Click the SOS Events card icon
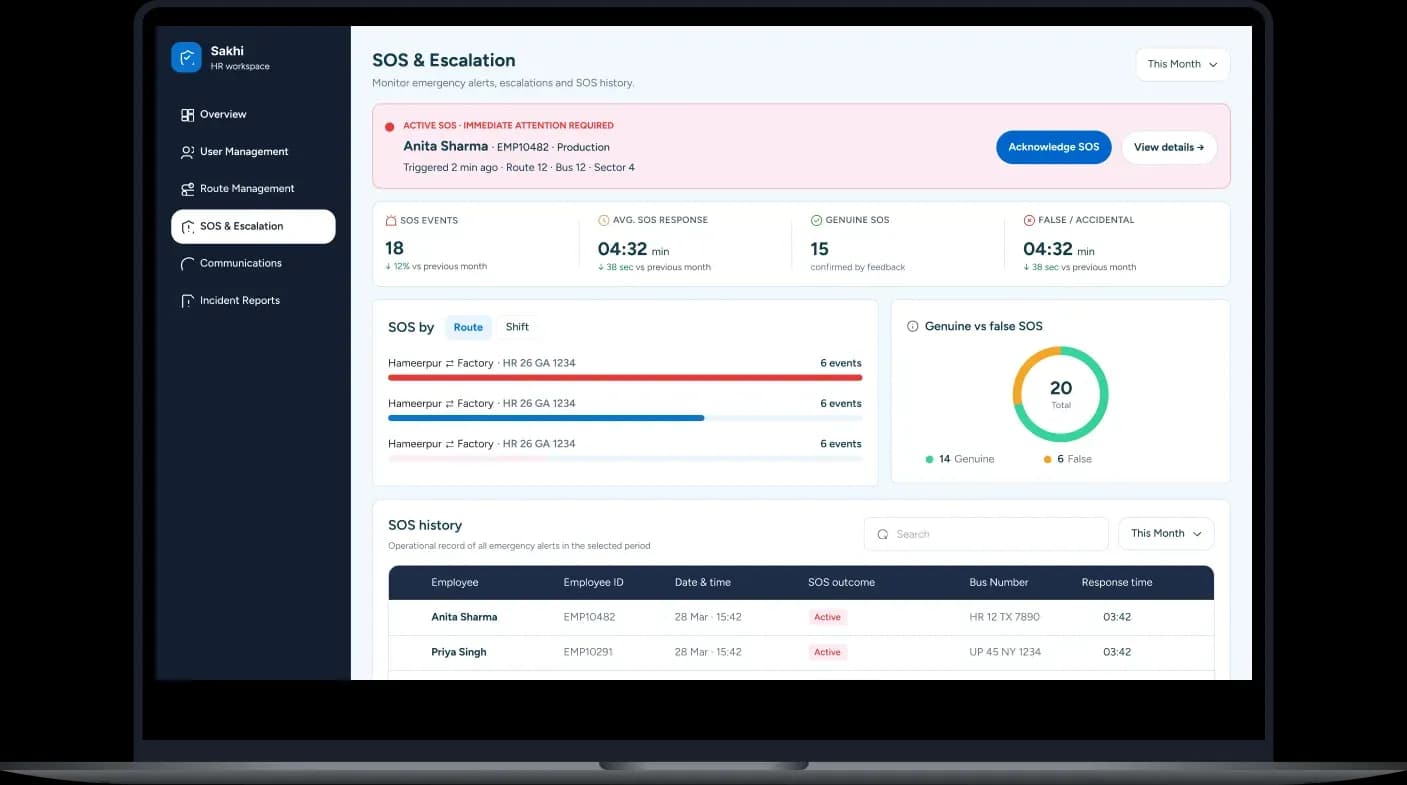The image size is (1407, 785). (x=391, y=220)
